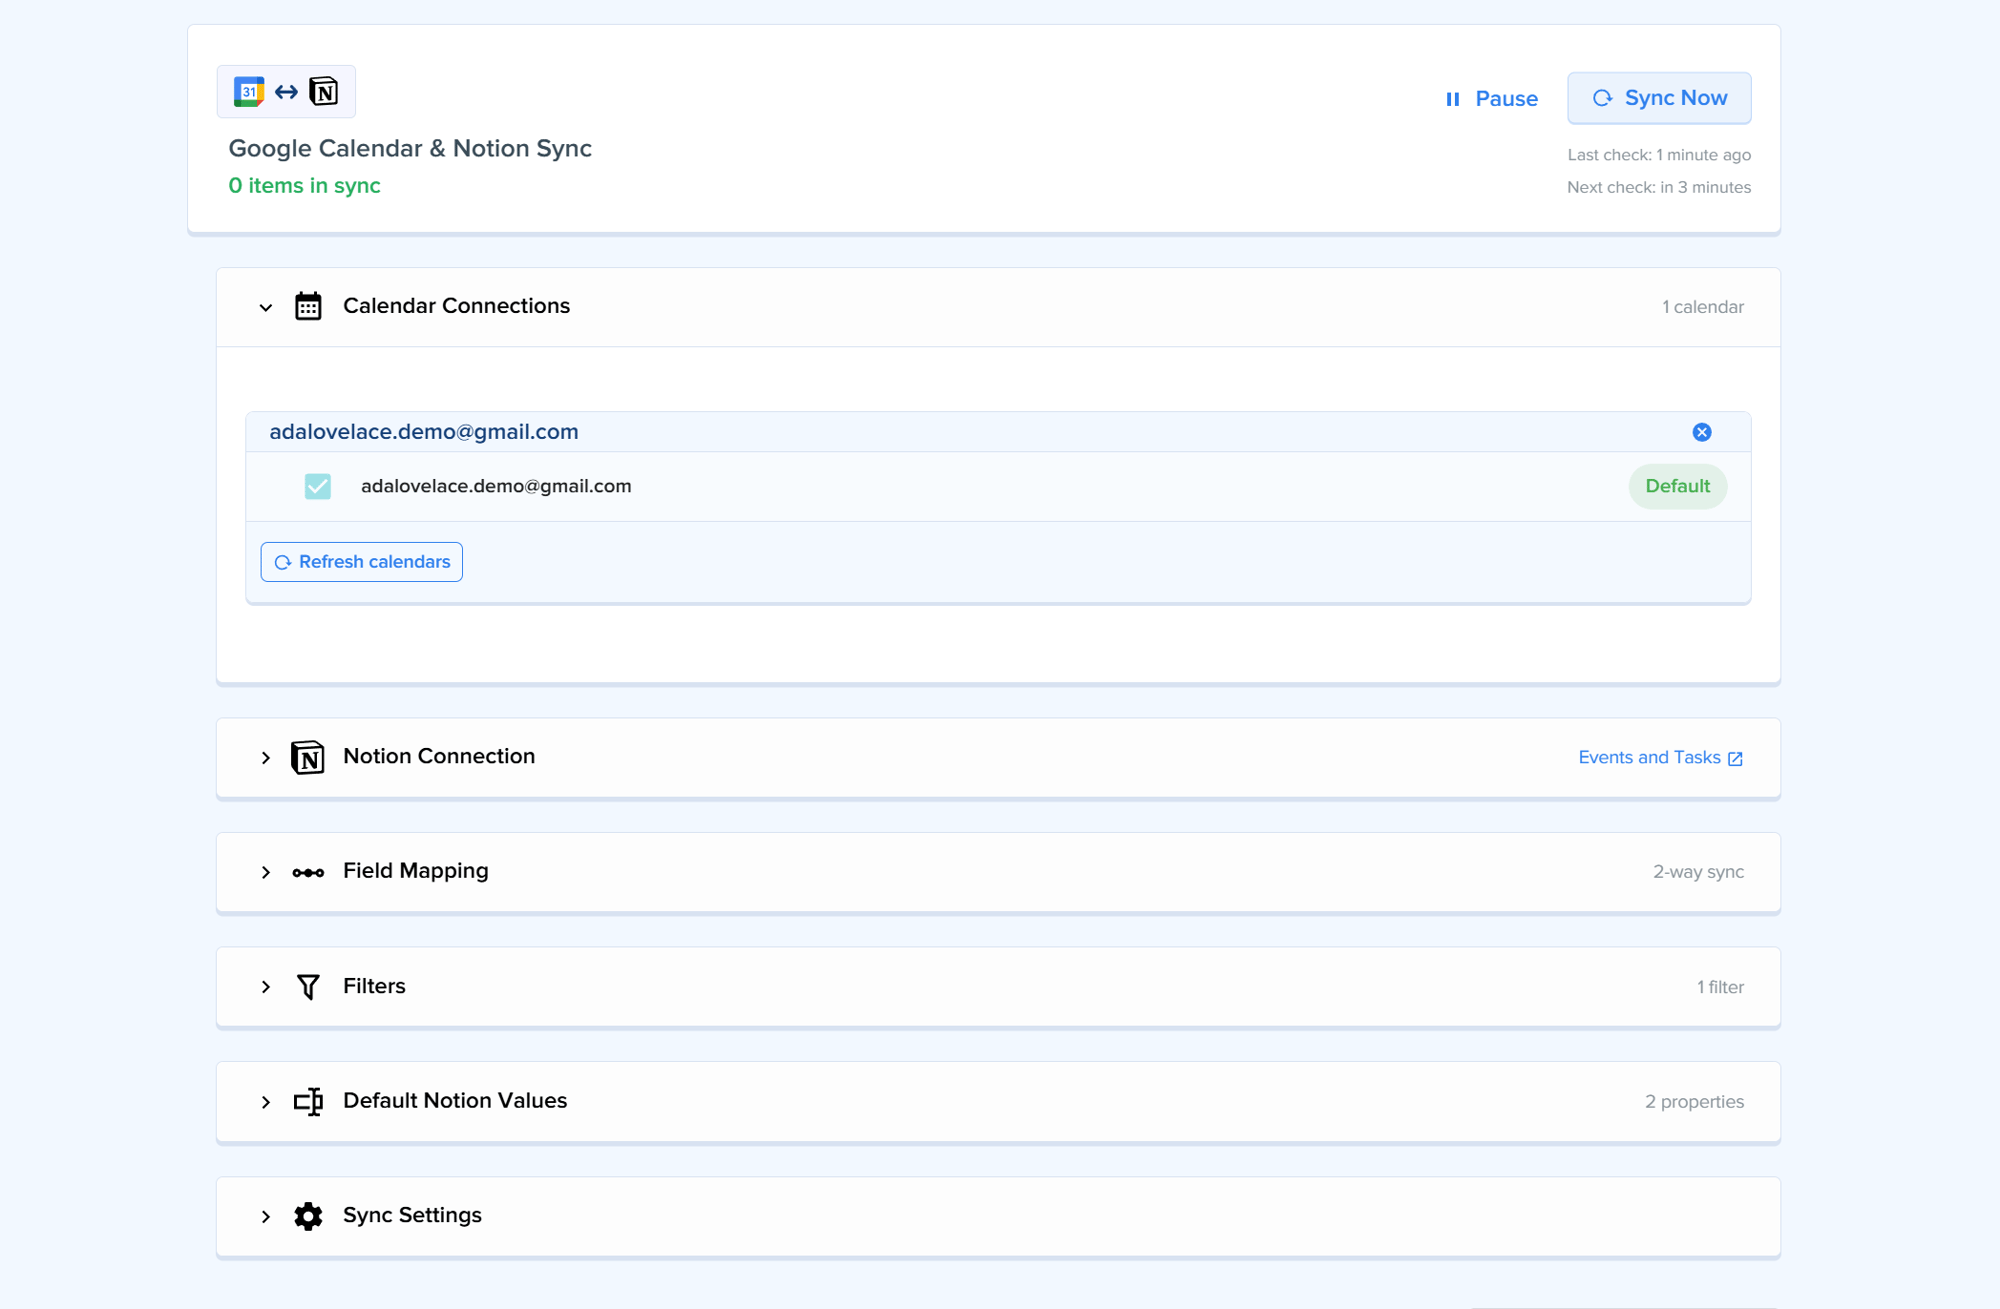The width and height of the screenshot is (2000, 1309).
Task: Expand the Default Notion Values chevron
Action: click(x=265, y=1102)
